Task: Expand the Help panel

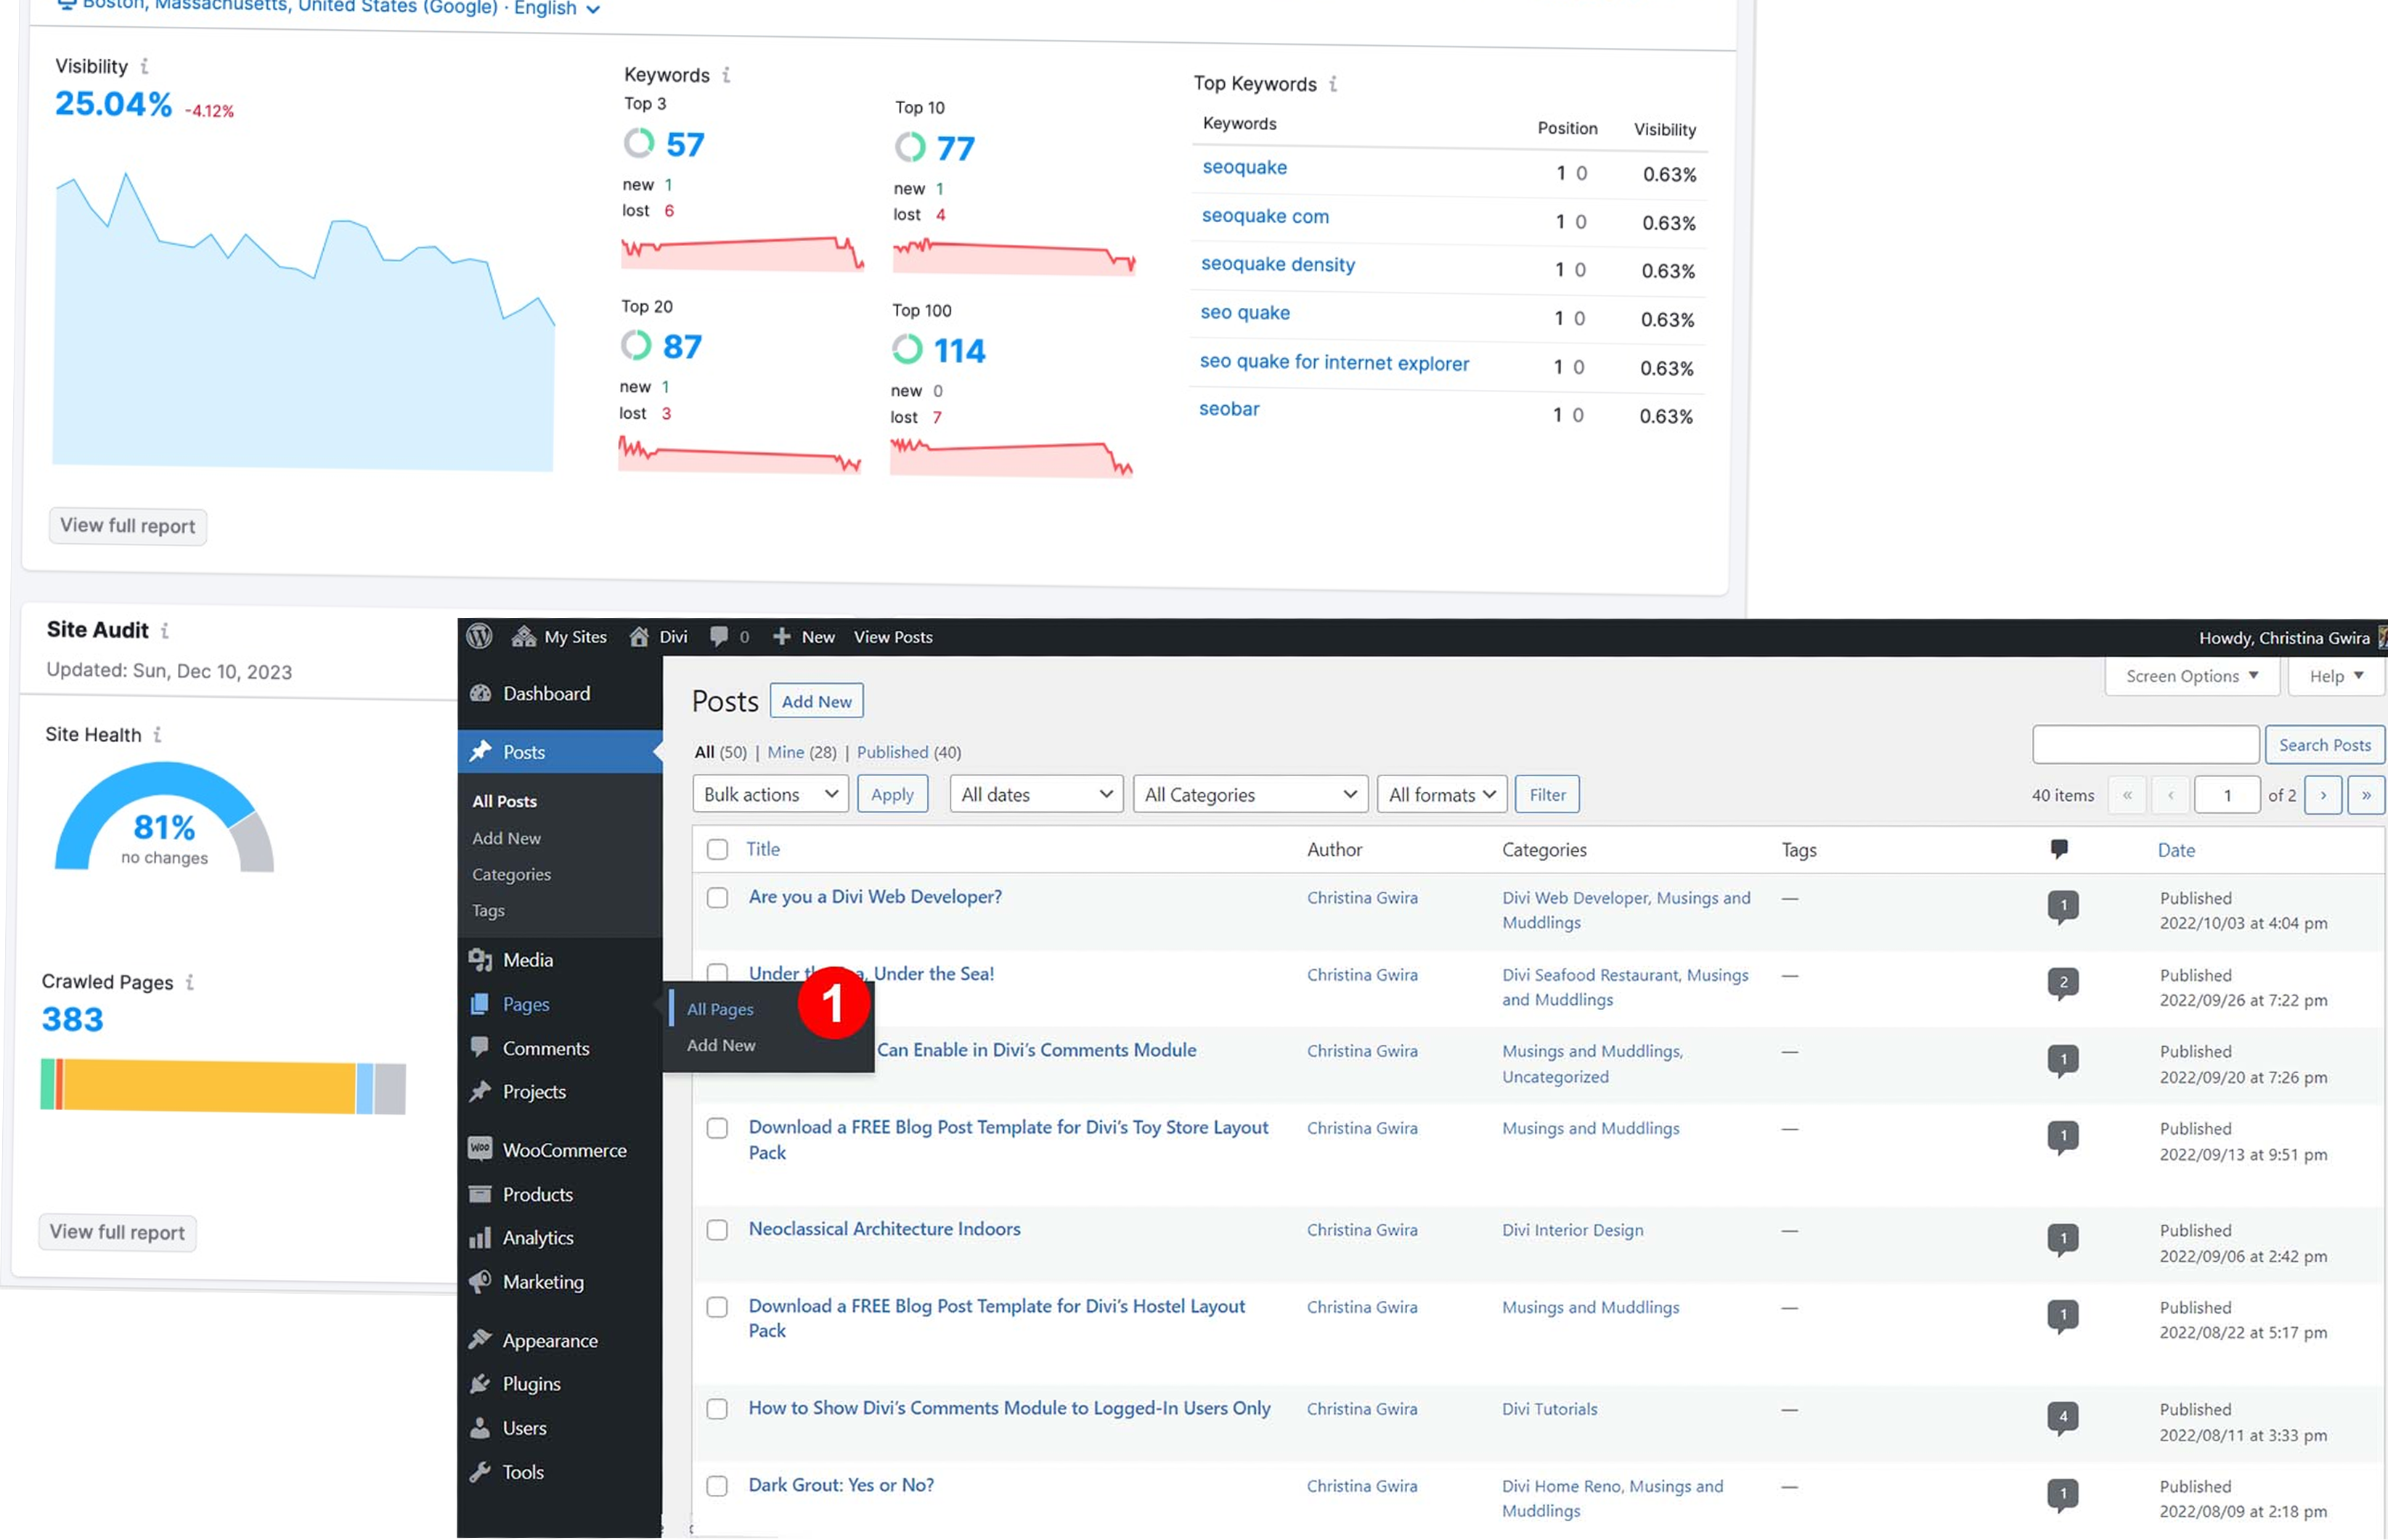Action: [x=2336, y=677]
